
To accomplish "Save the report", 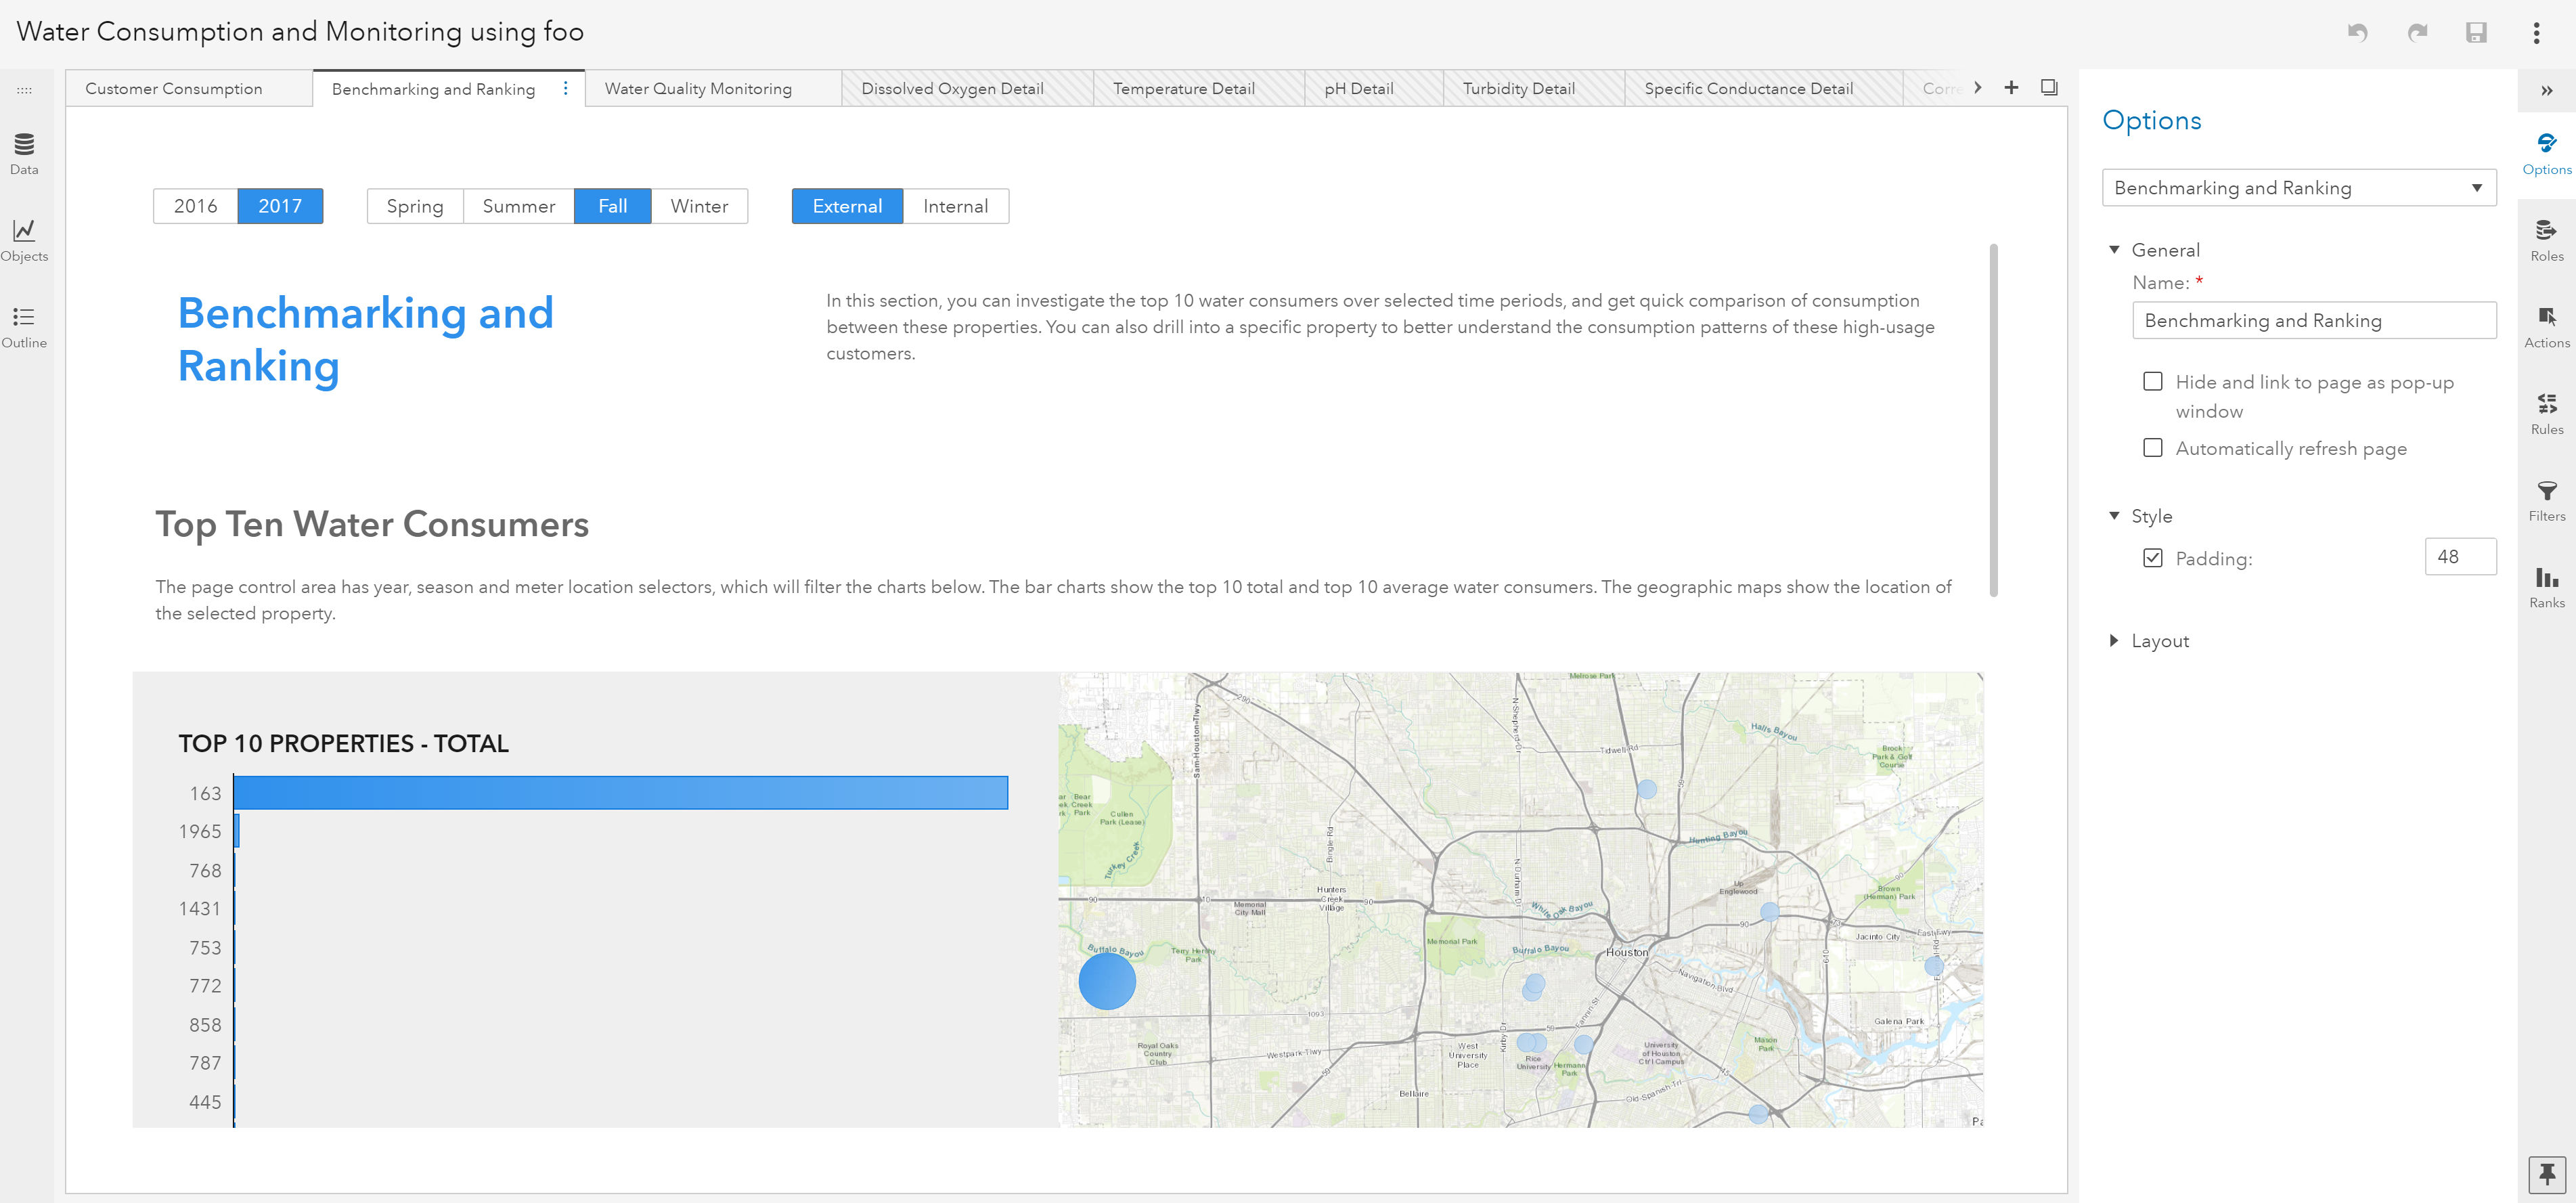I will point(2477,33).
